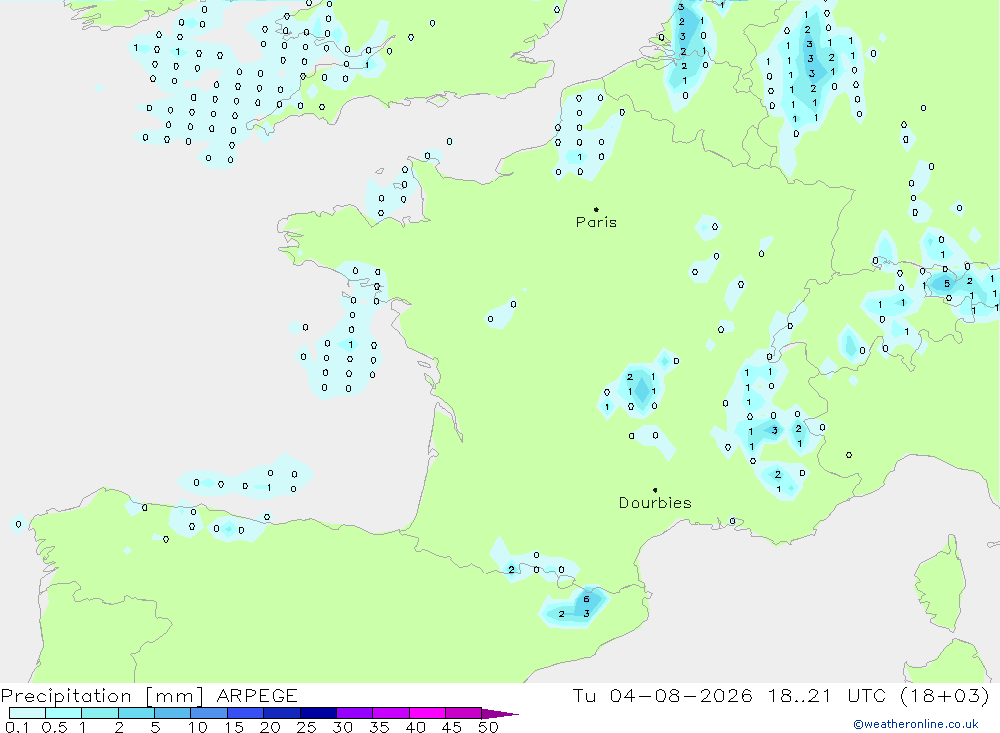Open the weatheronline.co.uk link
Screen dimensions: 1000x733
[916, 724]
